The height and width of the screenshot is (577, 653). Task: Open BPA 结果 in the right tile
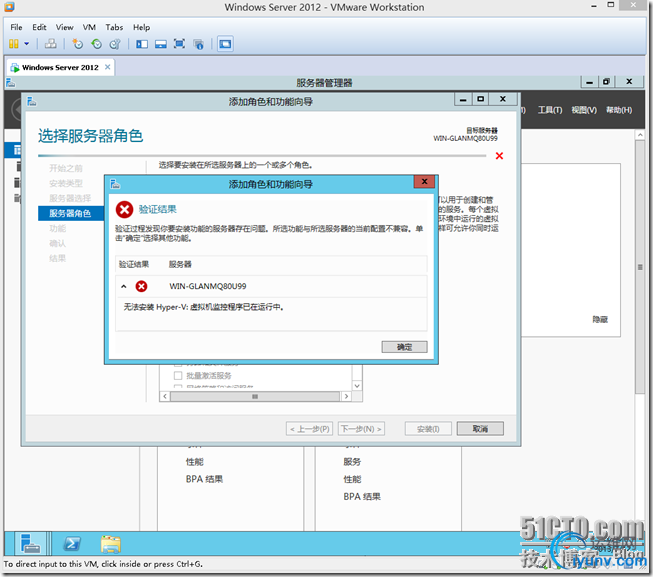(x=362, y=497)
